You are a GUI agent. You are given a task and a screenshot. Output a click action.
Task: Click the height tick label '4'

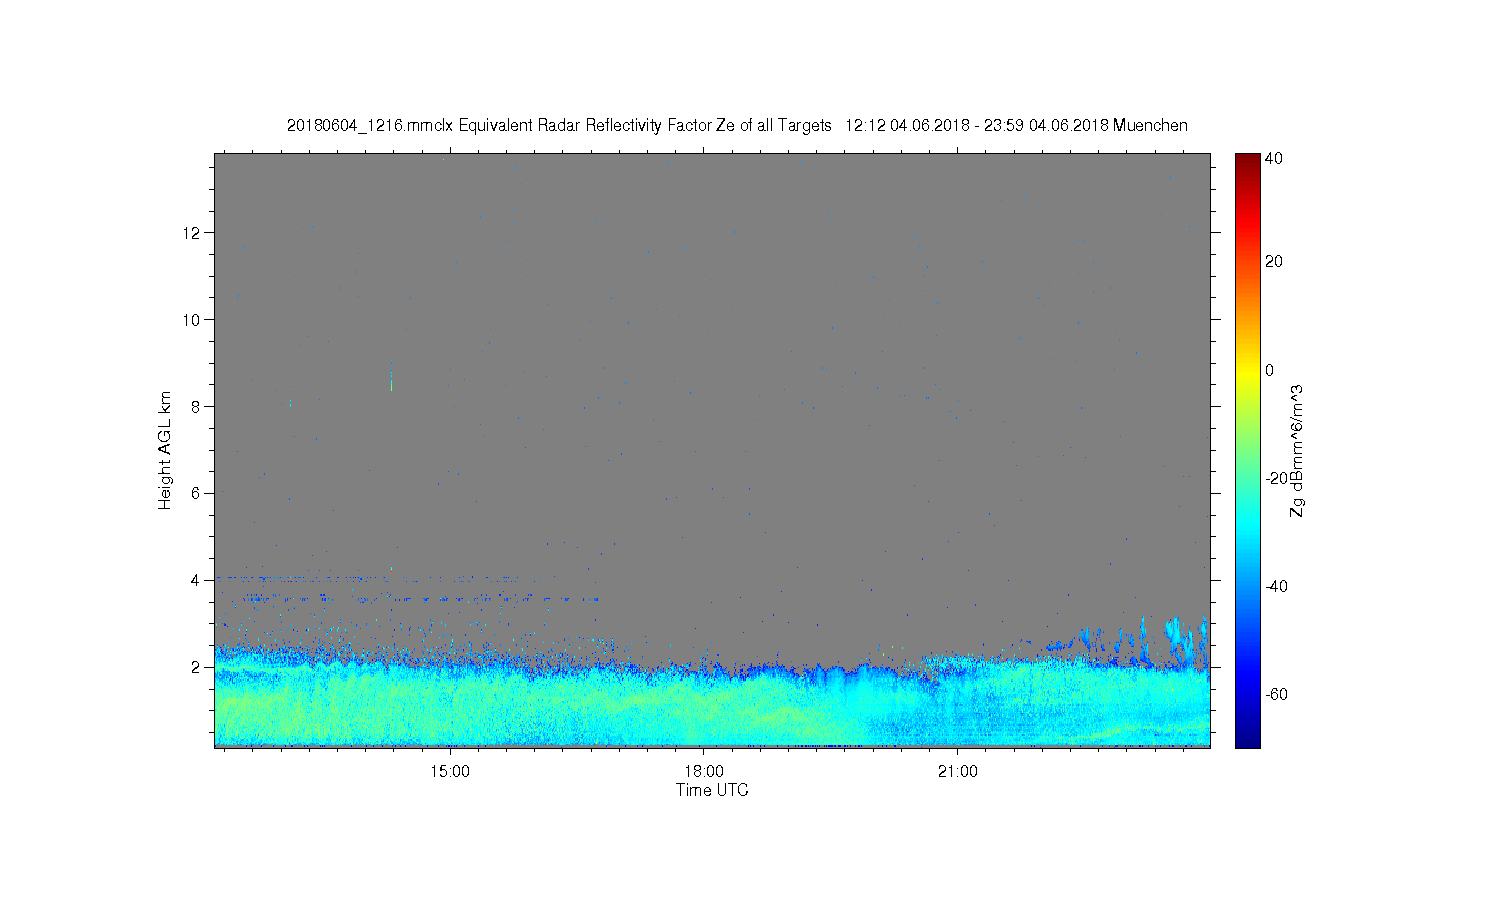[x=196, y=580]
